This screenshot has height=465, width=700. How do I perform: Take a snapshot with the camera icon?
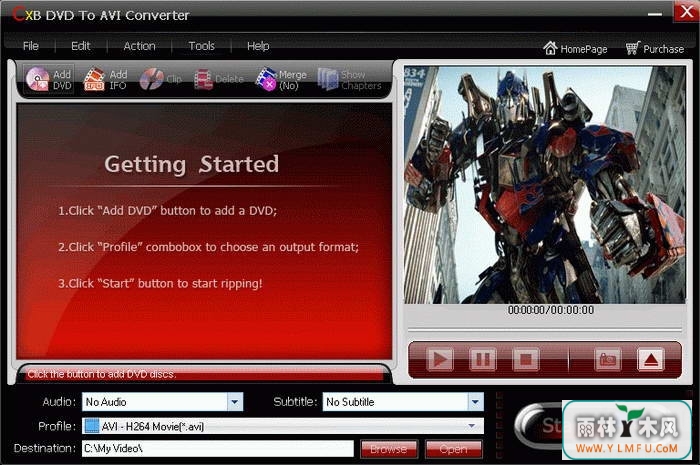click(x=608, y=359)
